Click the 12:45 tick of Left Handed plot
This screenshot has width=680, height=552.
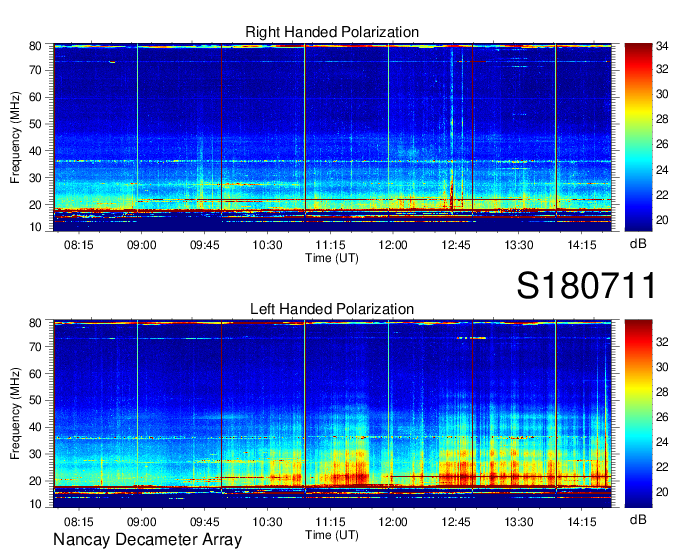[x=456, y=522]
